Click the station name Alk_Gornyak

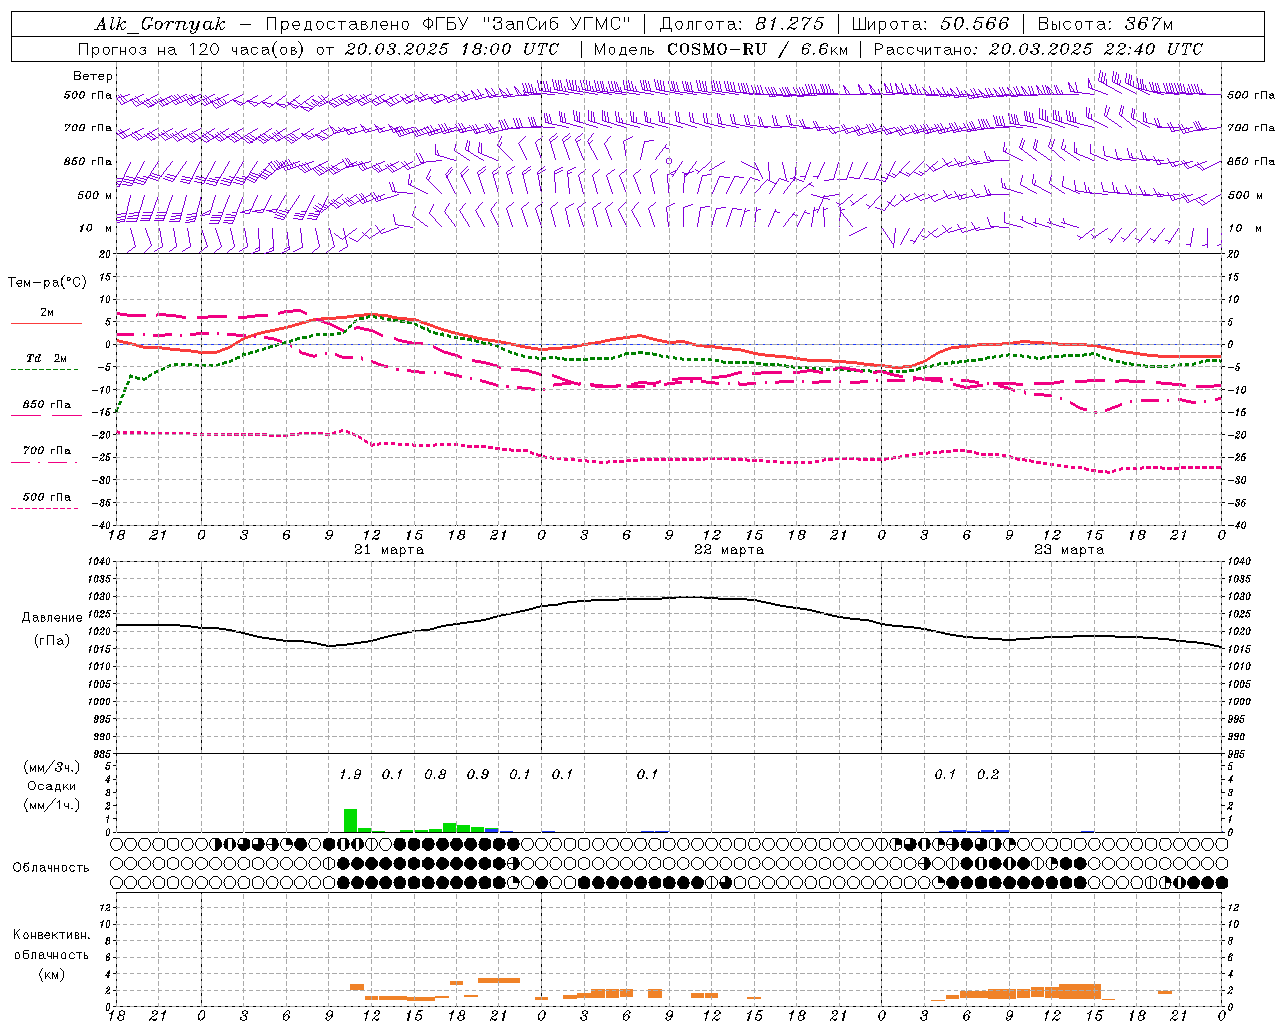tap(160, 24)
